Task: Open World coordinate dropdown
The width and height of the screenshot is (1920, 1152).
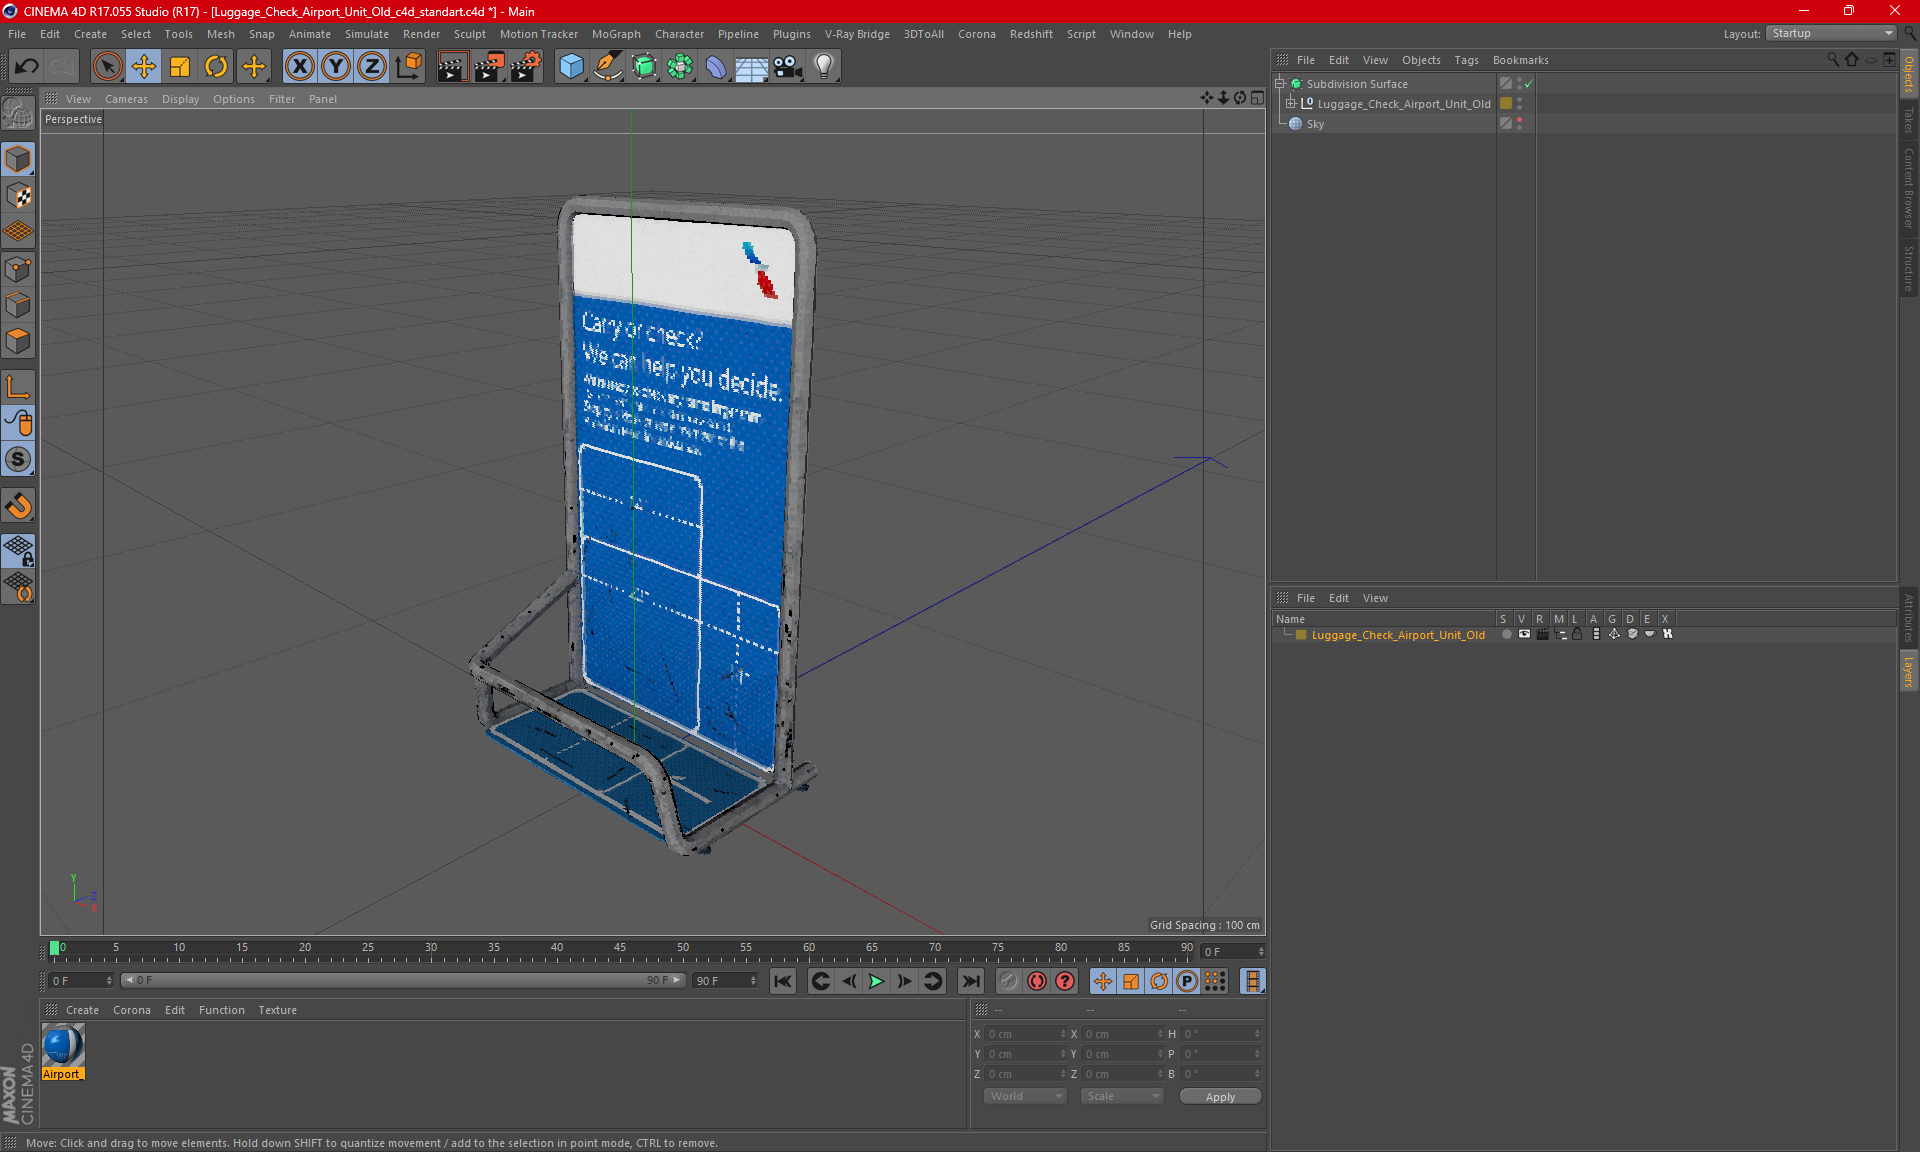Action: (x=1025, y=1096)
